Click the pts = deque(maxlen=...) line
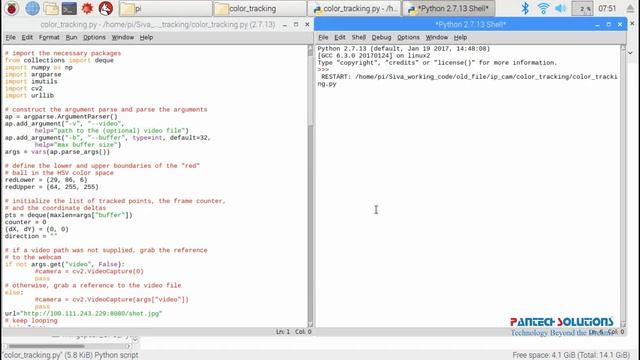This screenshot has height=360, width=640. [x=69, y=215]
